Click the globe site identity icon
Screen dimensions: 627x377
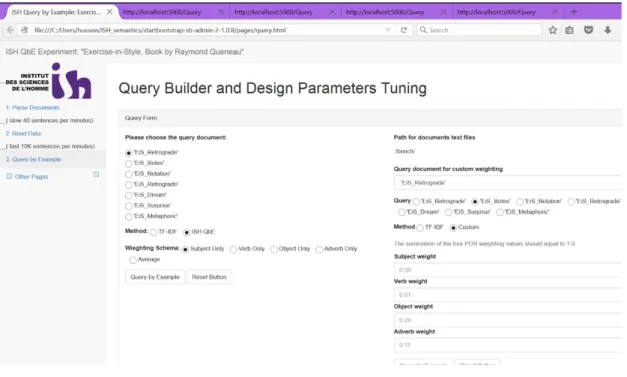click(x=24, y=30)
